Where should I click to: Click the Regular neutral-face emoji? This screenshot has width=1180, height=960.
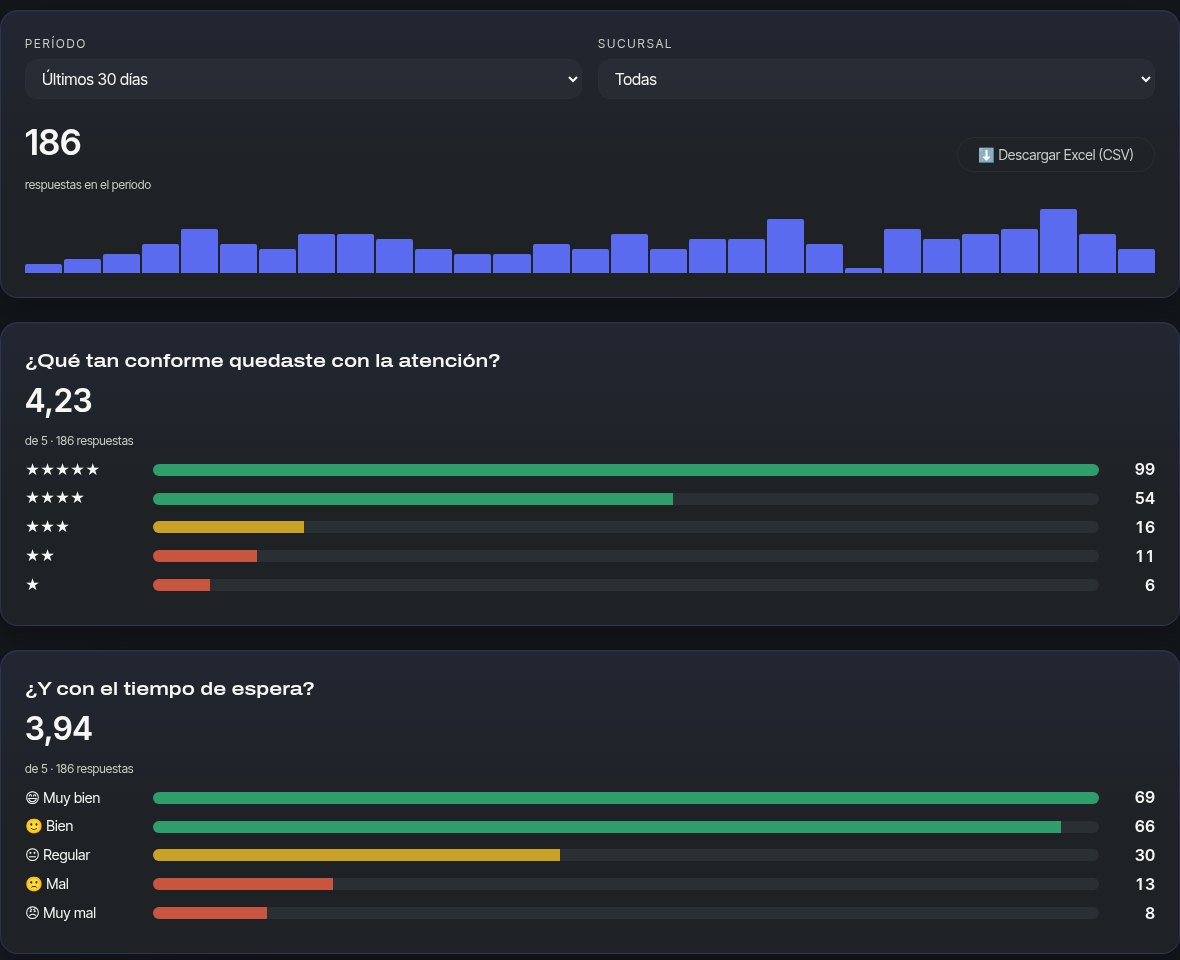pyautogui.click(x=32, y=855)
